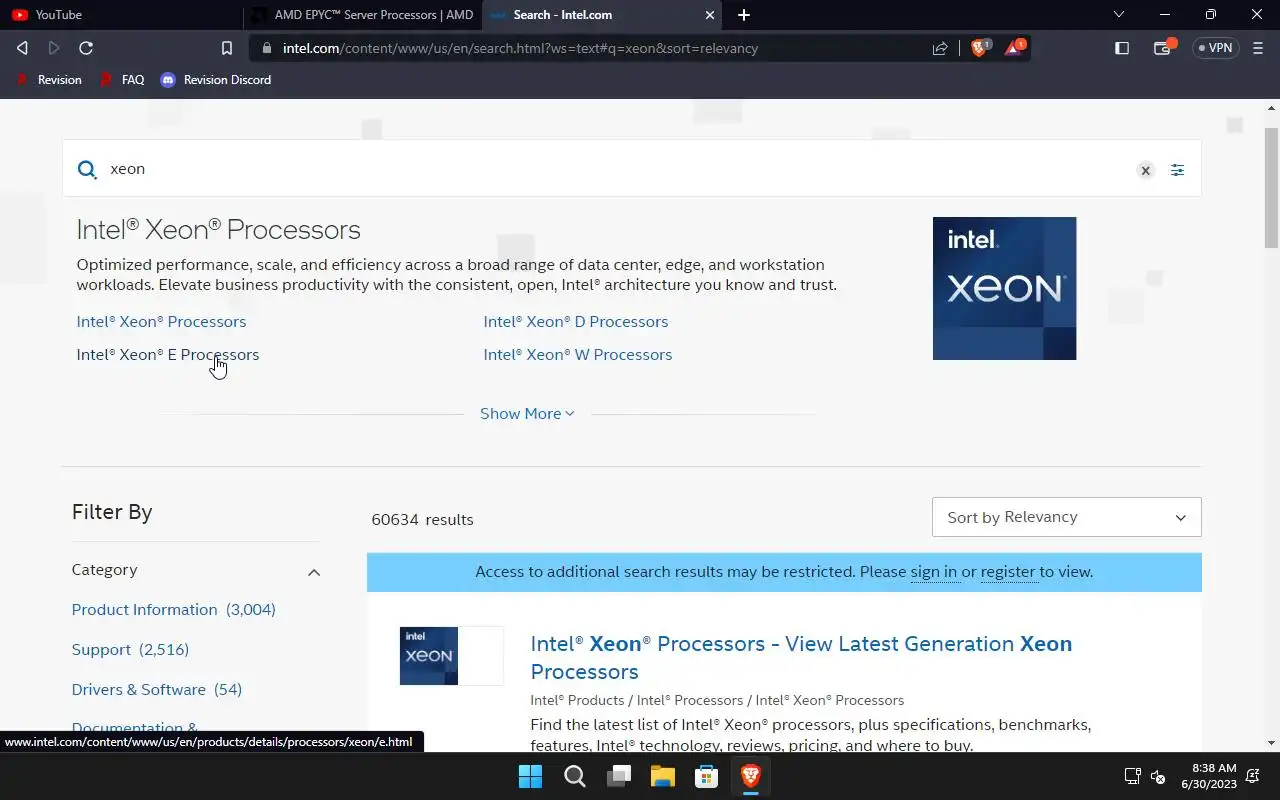Open the browser hamburger menu
The height and width of the screenshot is (800, 1280).
tap(1257, 48)
